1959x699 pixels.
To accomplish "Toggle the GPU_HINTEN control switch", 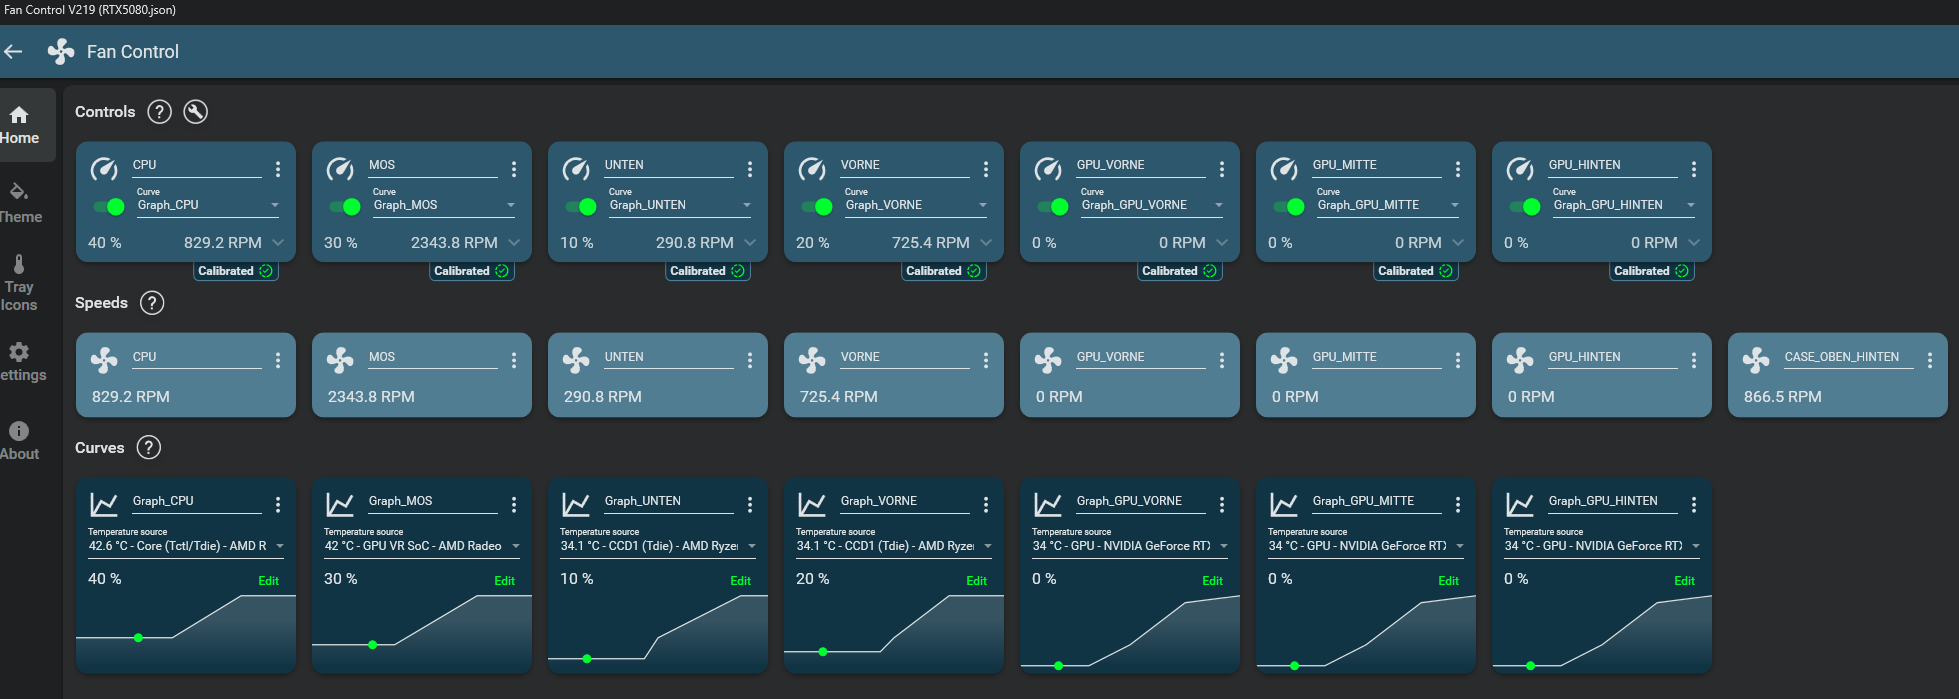I will pyautogui.click(x=1524, y=207).
